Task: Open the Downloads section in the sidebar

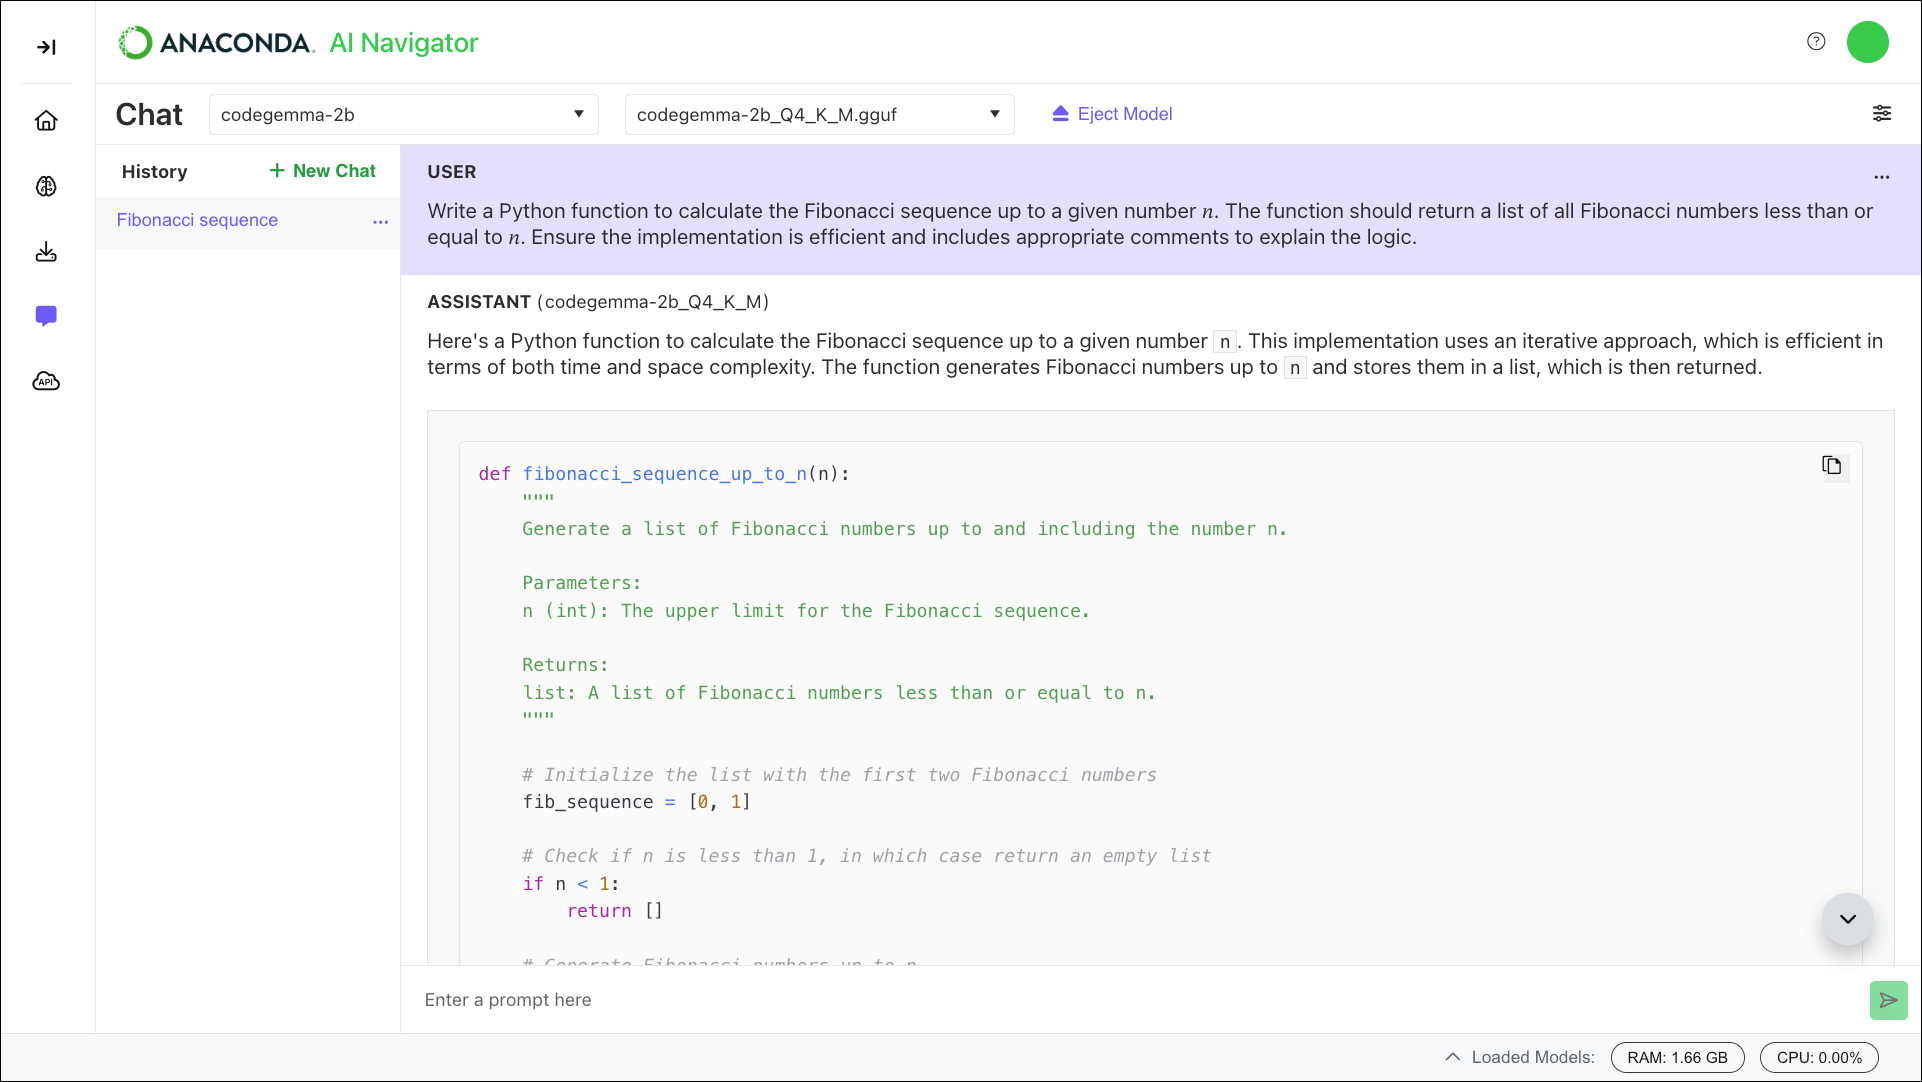Action: pos(46,252)
